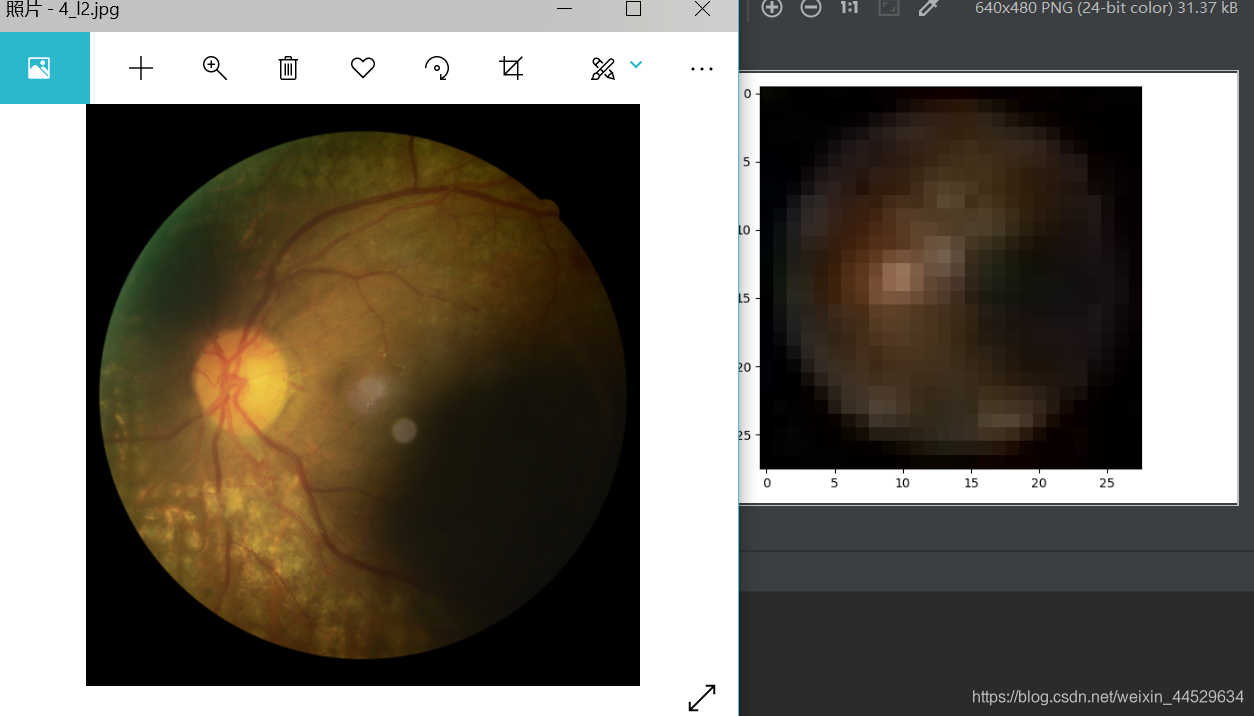1254x716 pixels.
Task: Maximize the Photos window
Action: 633,9
